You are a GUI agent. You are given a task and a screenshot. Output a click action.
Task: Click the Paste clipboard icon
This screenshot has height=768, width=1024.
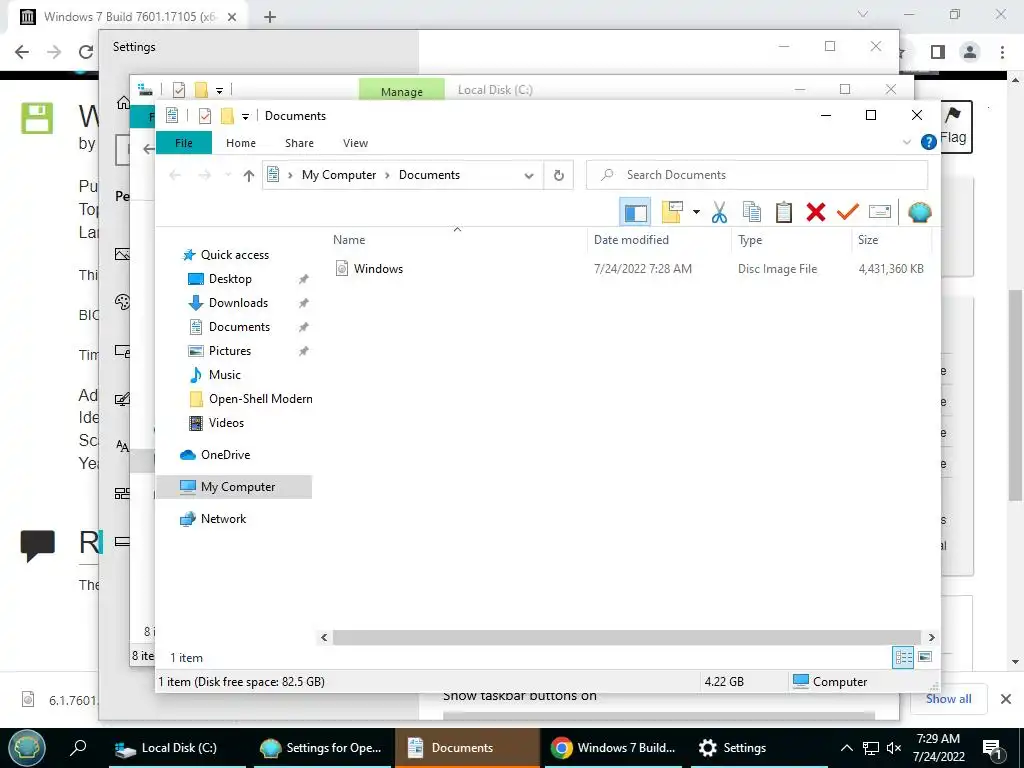click(784, 212)
